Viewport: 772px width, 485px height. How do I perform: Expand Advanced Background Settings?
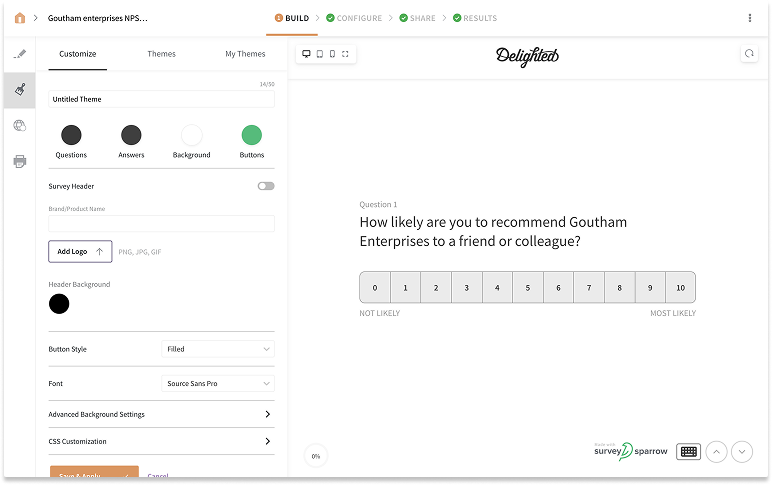161,414
